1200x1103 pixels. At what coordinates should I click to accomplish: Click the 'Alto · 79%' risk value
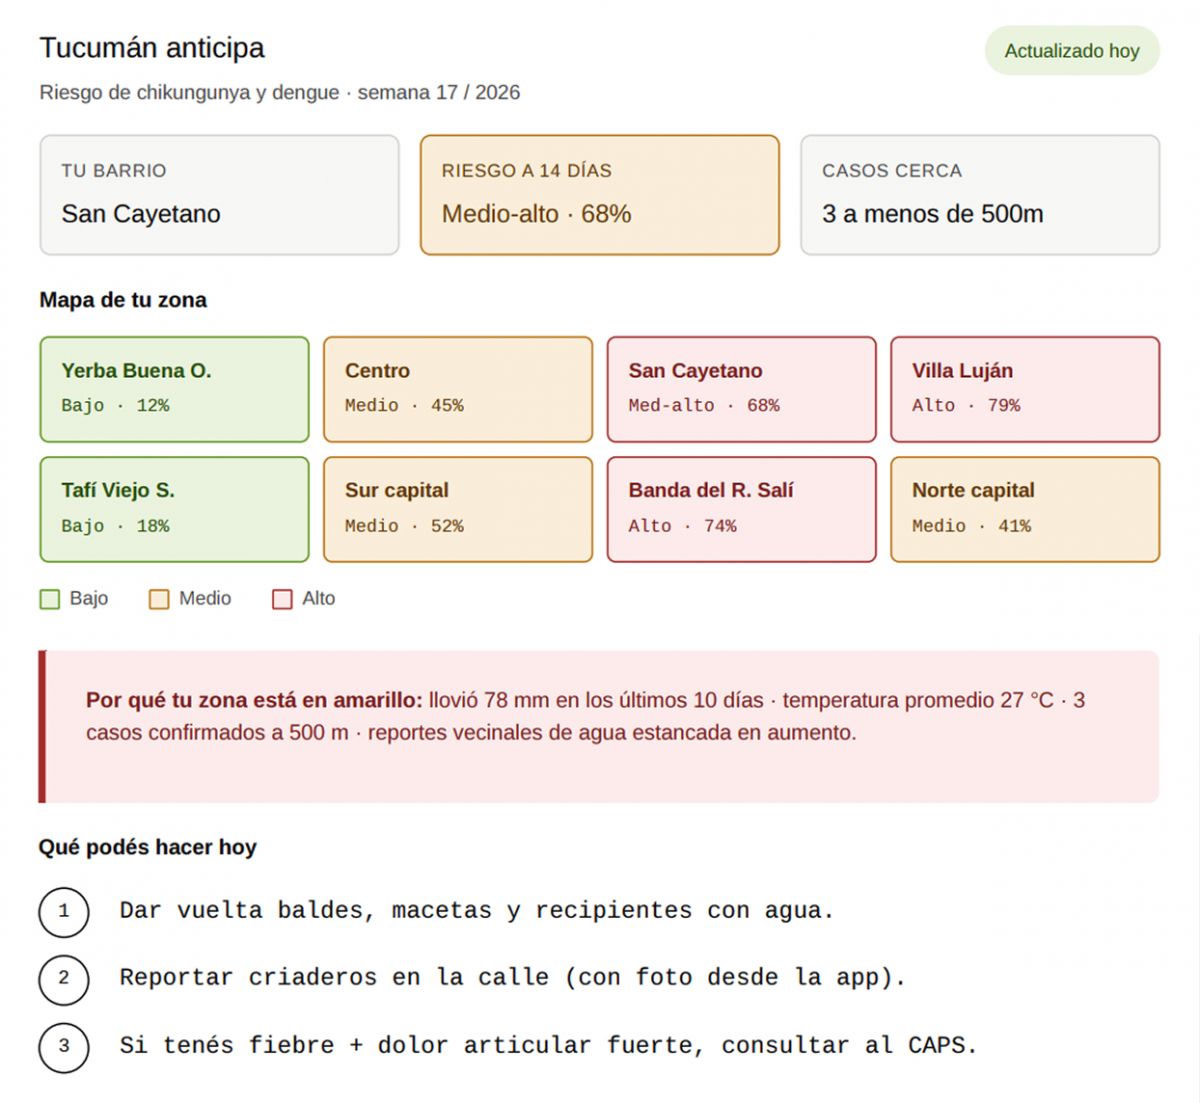click(966, 406)
